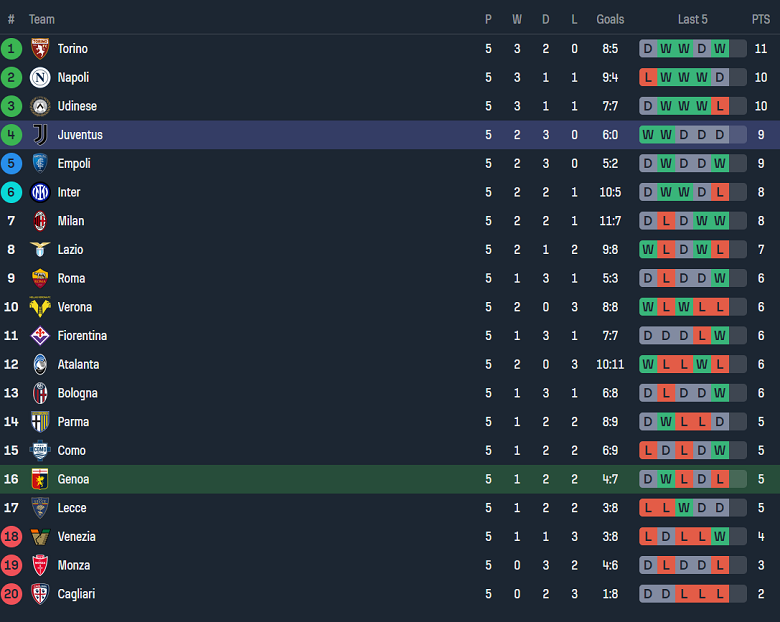Click the Atalanta club crest icon
780x622 pixels.
(x=40, y=364)
